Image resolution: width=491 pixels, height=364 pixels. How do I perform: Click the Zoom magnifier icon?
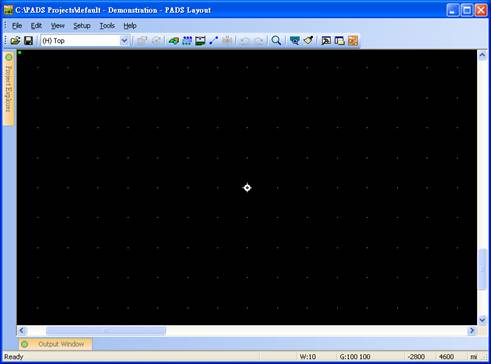[x=276, y=41]
